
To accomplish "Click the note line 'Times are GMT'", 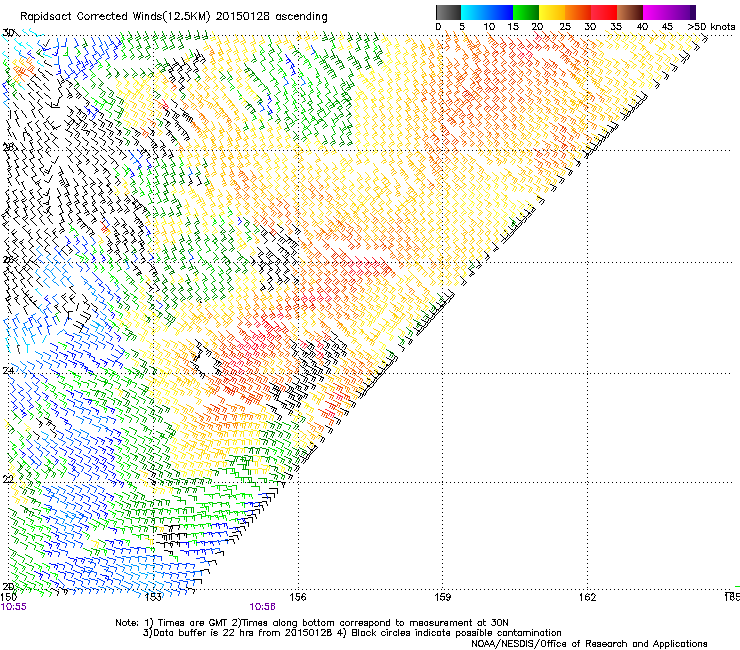I will [x=195, y=623].
